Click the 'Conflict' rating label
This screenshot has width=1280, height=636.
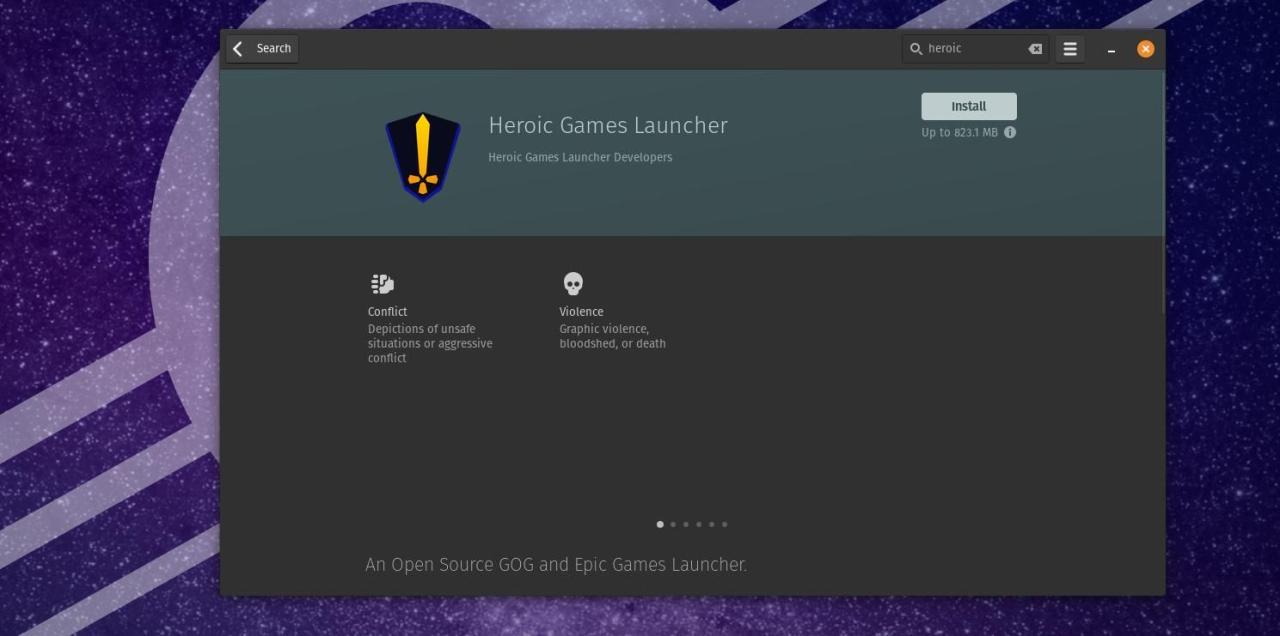(387, 311)
